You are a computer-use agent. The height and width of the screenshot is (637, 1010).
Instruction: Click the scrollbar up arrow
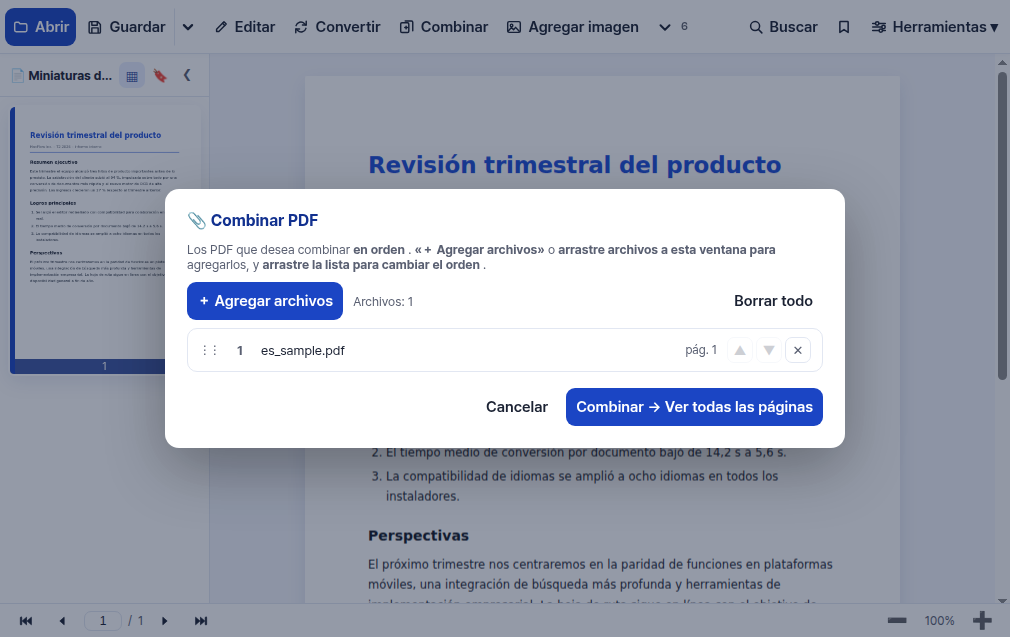click(1002, 62)
